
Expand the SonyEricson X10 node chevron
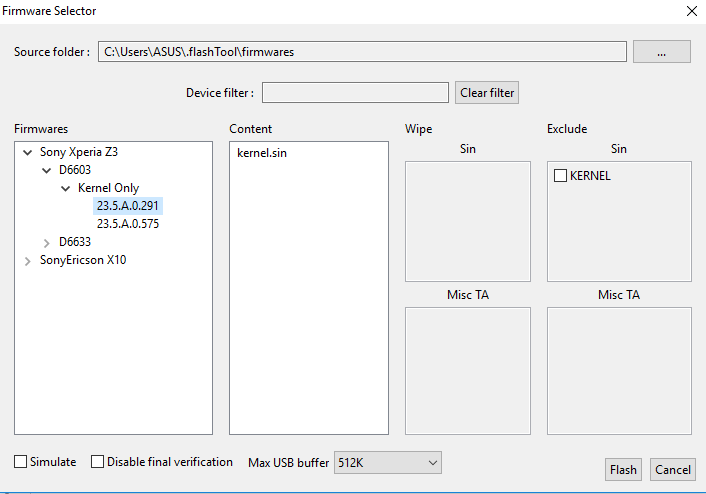[27, 261]
